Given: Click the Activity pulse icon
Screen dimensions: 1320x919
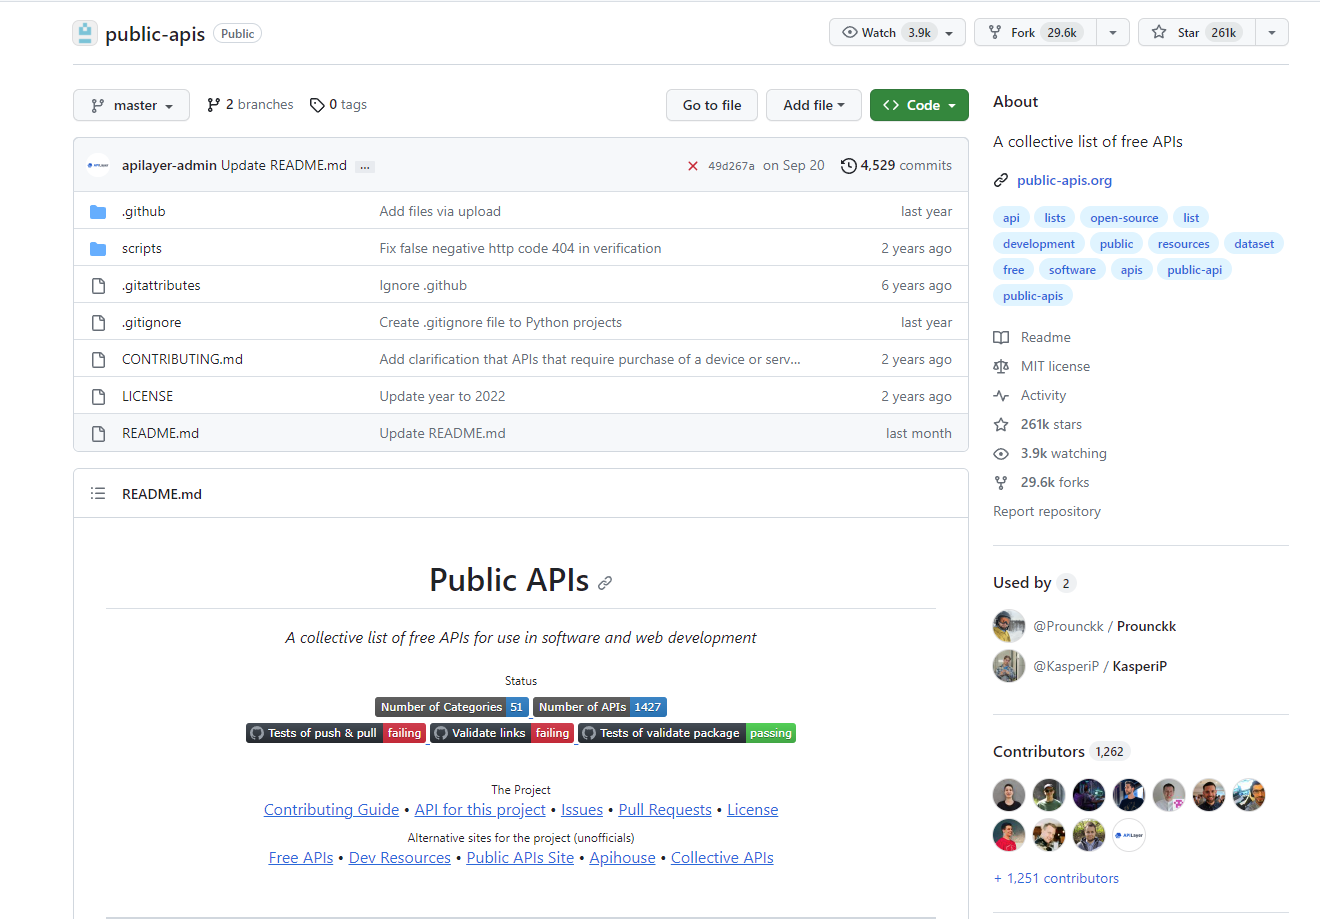Looking at the screenshot, I should [x=1001, y=395].
